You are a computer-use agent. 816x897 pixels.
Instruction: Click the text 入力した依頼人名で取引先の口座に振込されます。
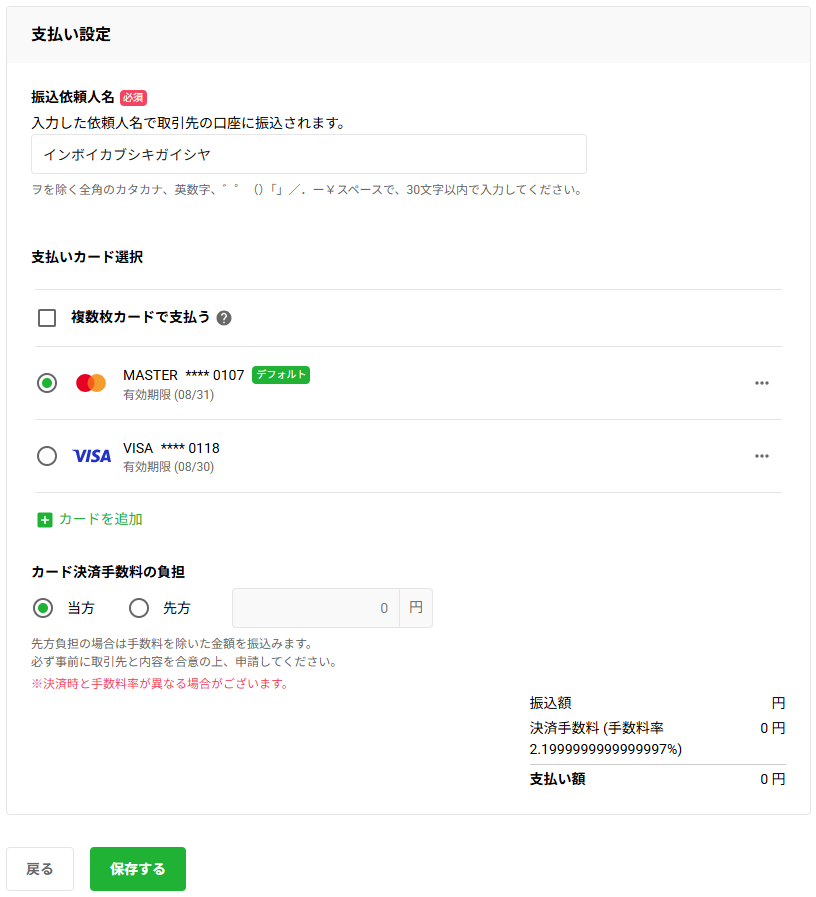tap(189, 123)
